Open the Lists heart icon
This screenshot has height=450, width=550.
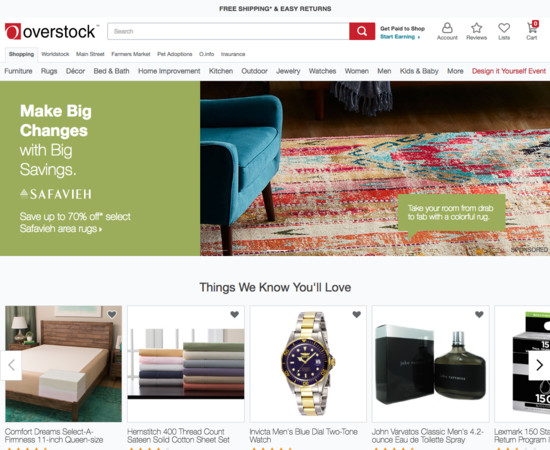click(504, 31)
